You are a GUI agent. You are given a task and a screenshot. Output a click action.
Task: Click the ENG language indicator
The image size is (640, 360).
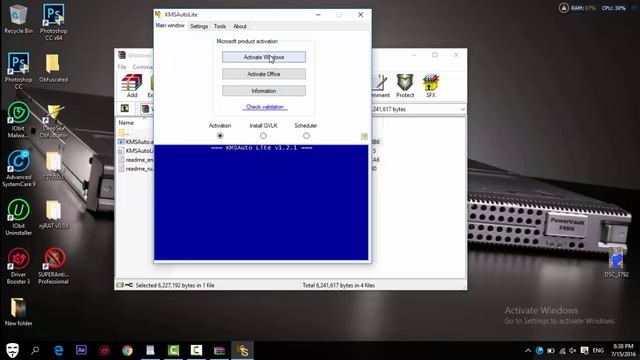[x=598, y=351]
